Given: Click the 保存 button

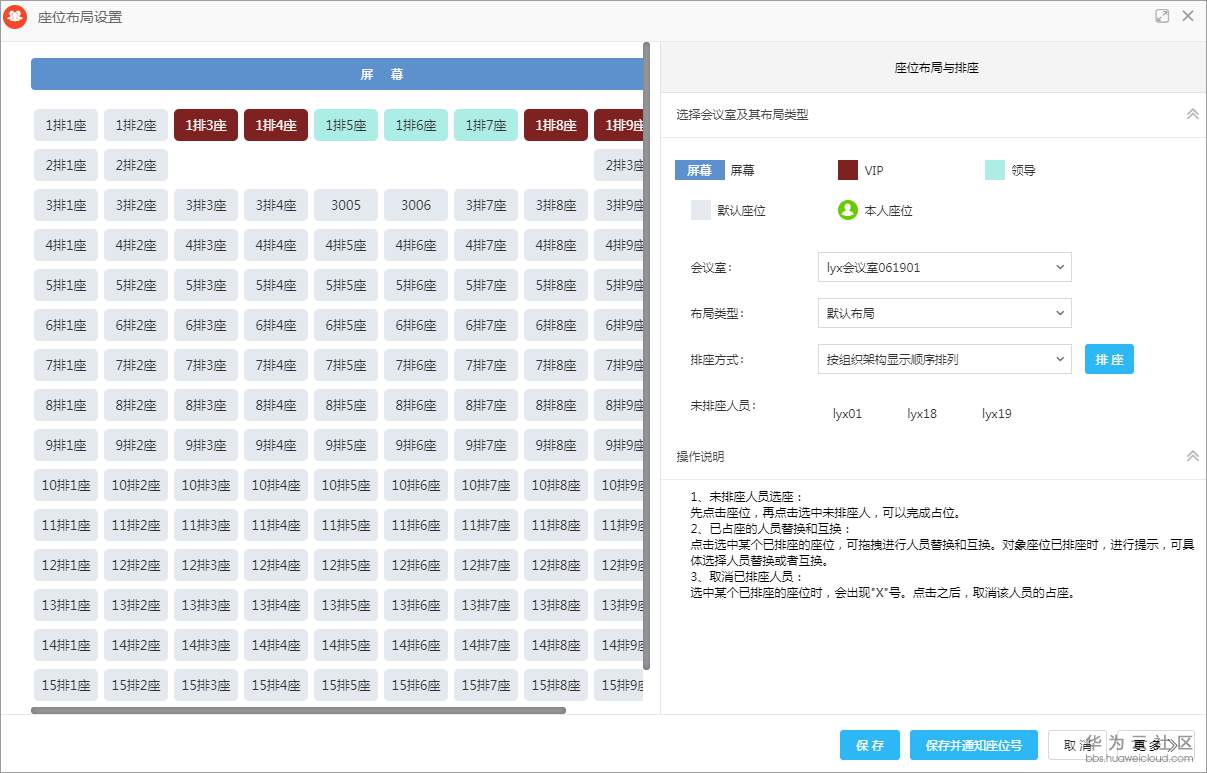Looking at the screenshot, I should coord(869,745).
